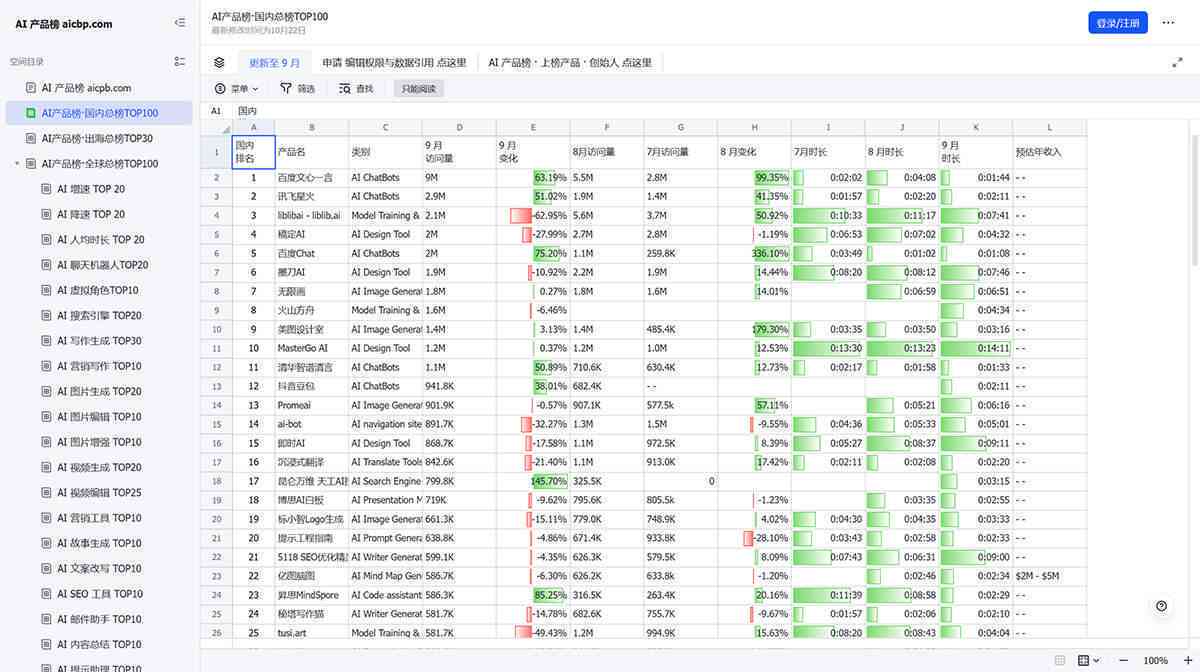This screenshot has height=672, width=1200.
Task: Collapse the sidebar with the fold icon
Action: click(180, 23)
